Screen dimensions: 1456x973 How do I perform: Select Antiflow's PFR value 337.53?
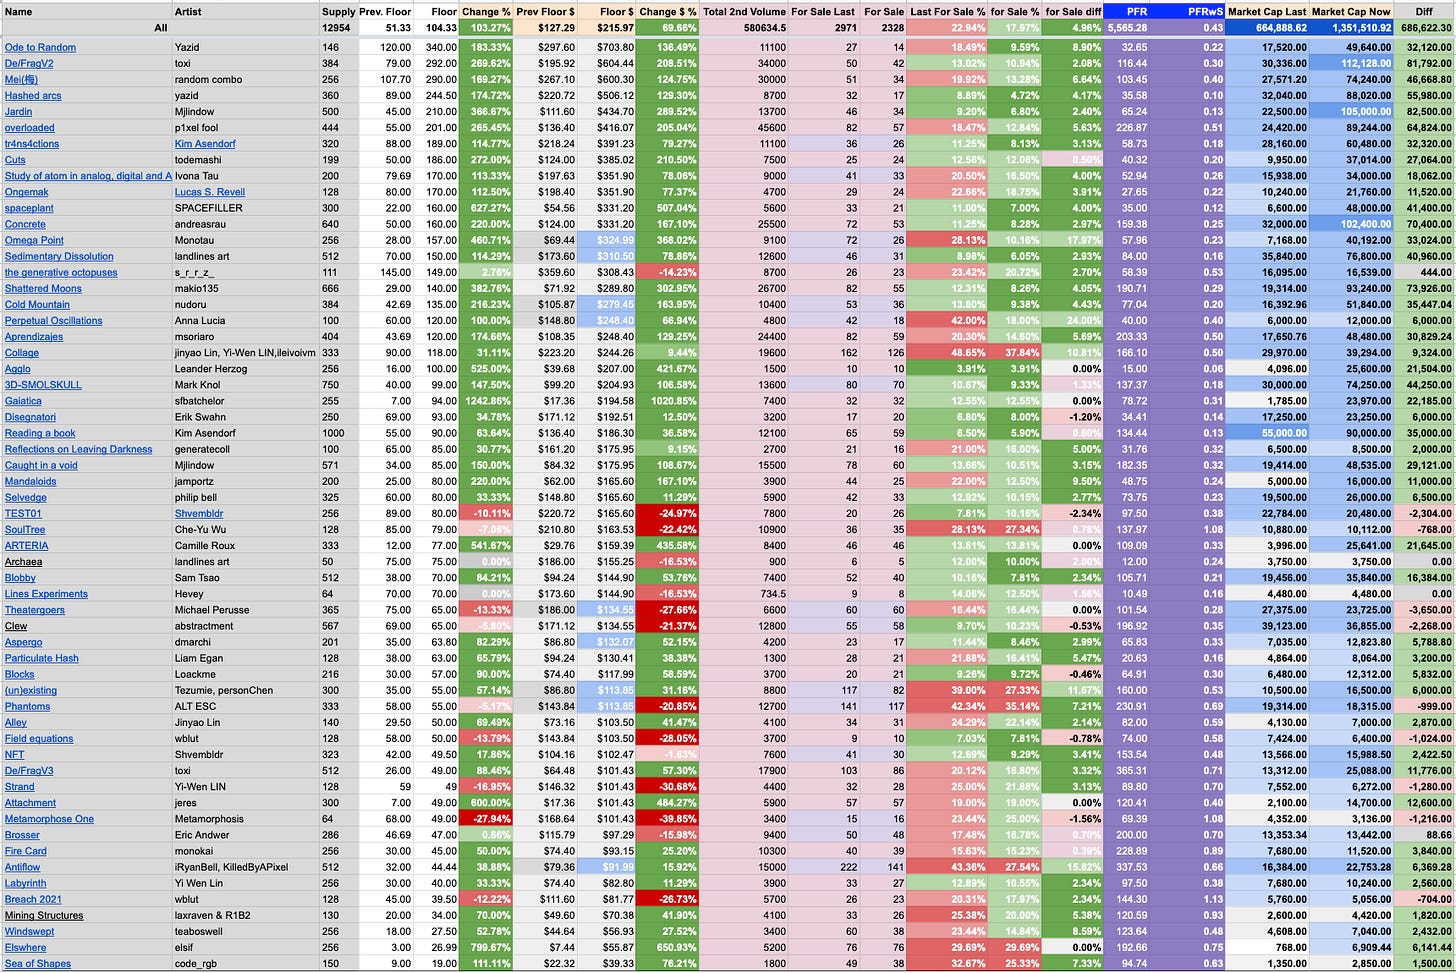tap(1127, 867)
